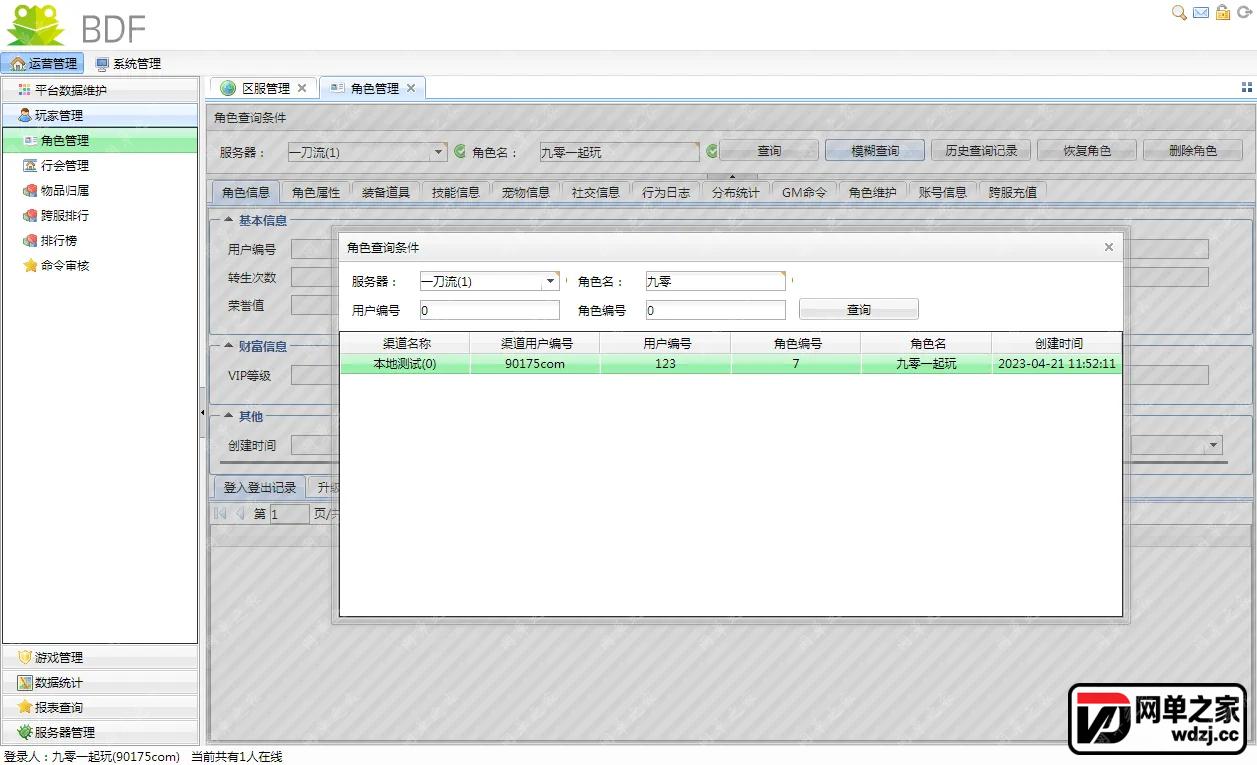Sort by 渠道名称 column header

[405, 343]
